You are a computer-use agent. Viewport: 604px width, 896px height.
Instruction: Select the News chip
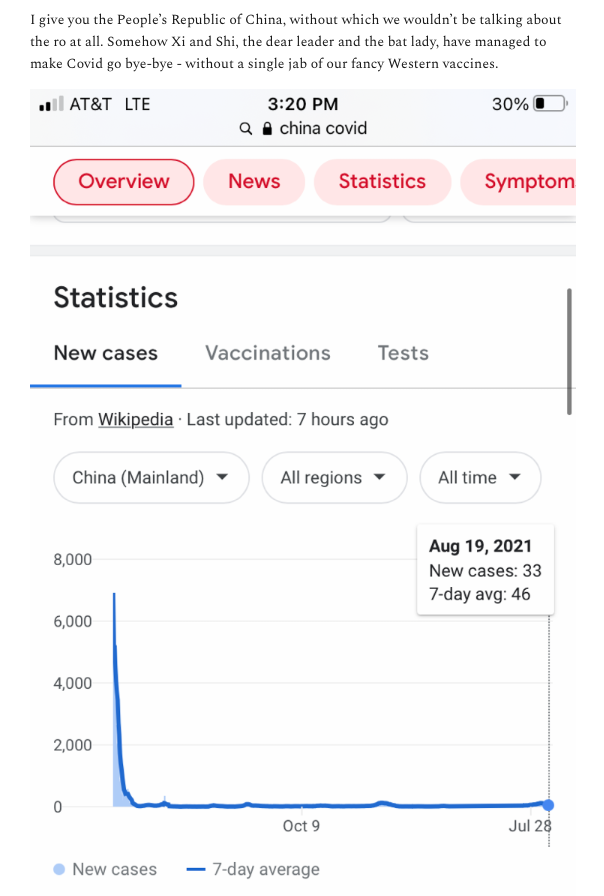254,182
